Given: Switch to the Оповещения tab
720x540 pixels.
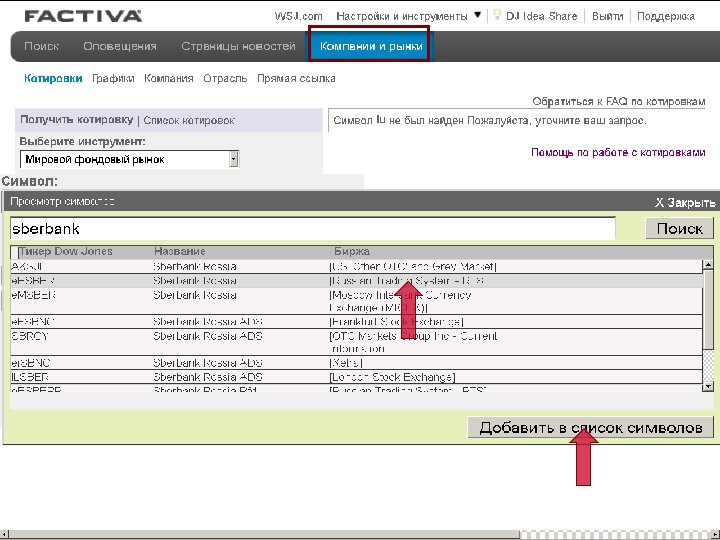Looking at the screenshot, I should (120, 46).
